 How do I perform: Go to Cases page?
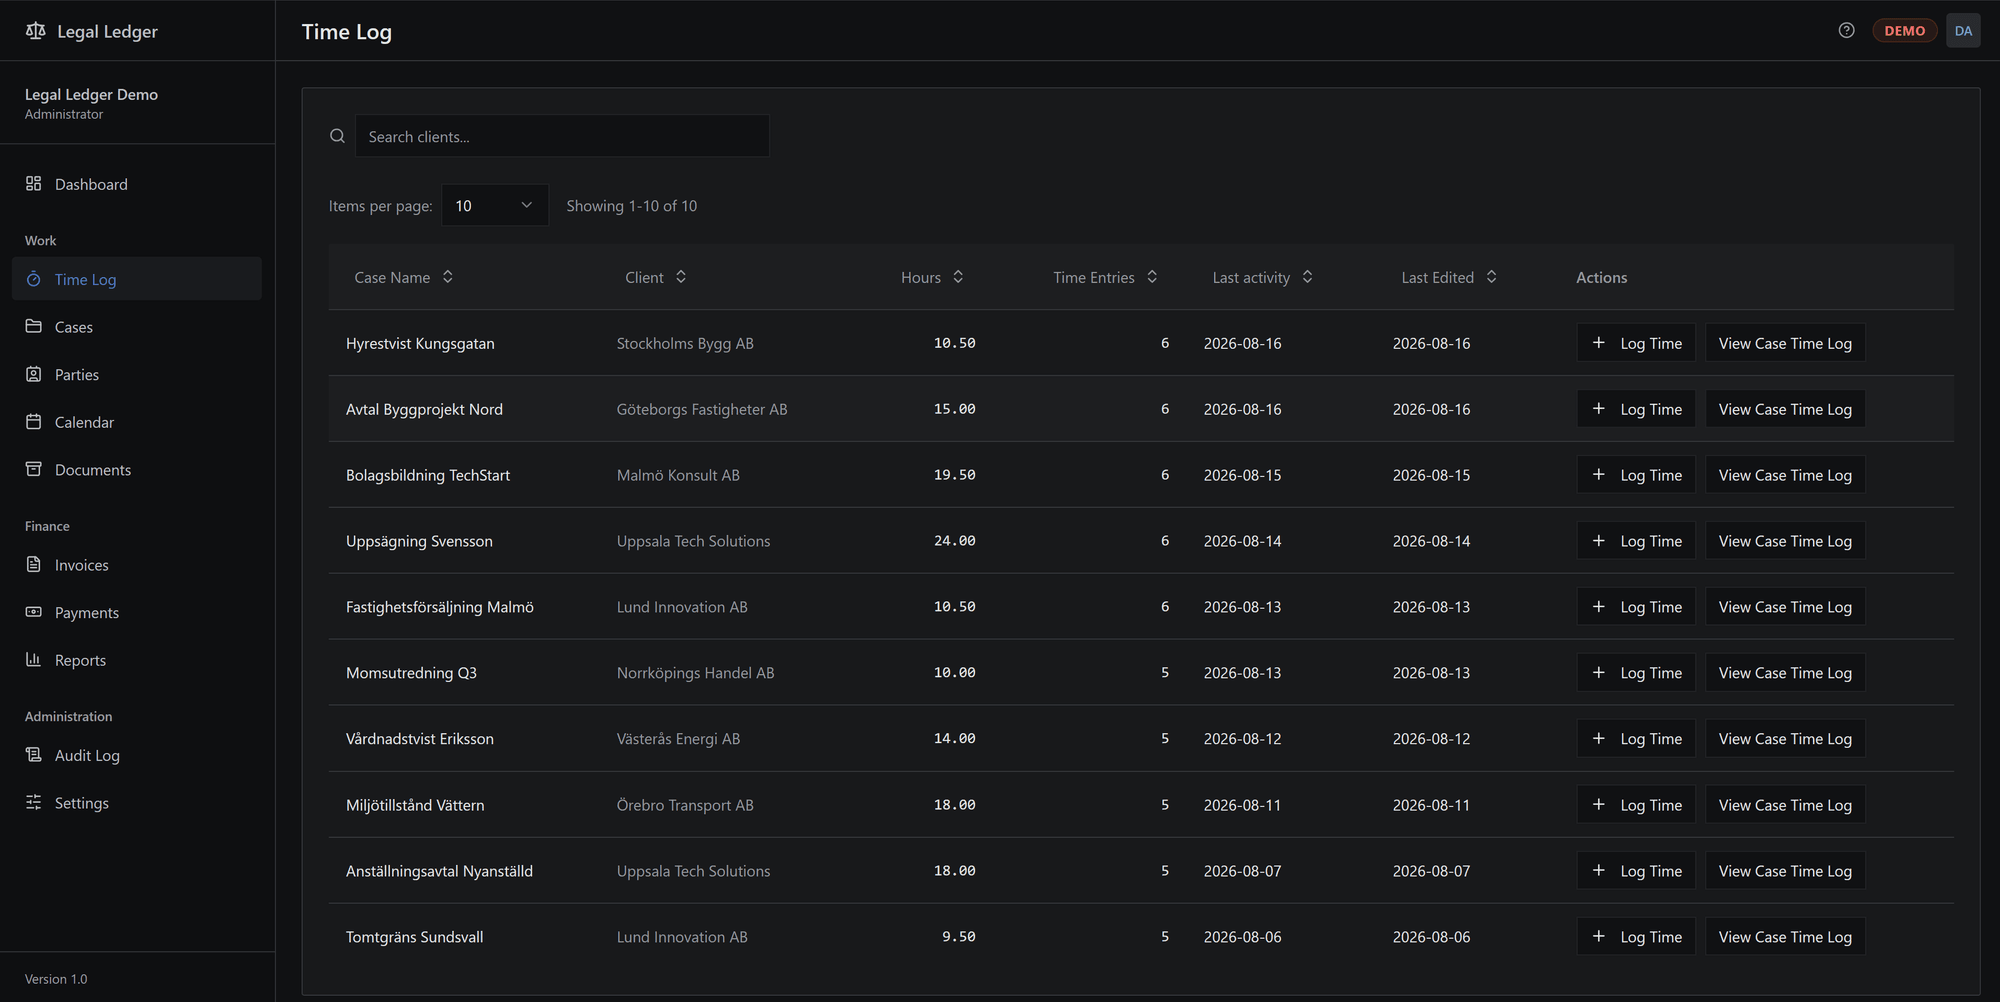tap(137, 327)
